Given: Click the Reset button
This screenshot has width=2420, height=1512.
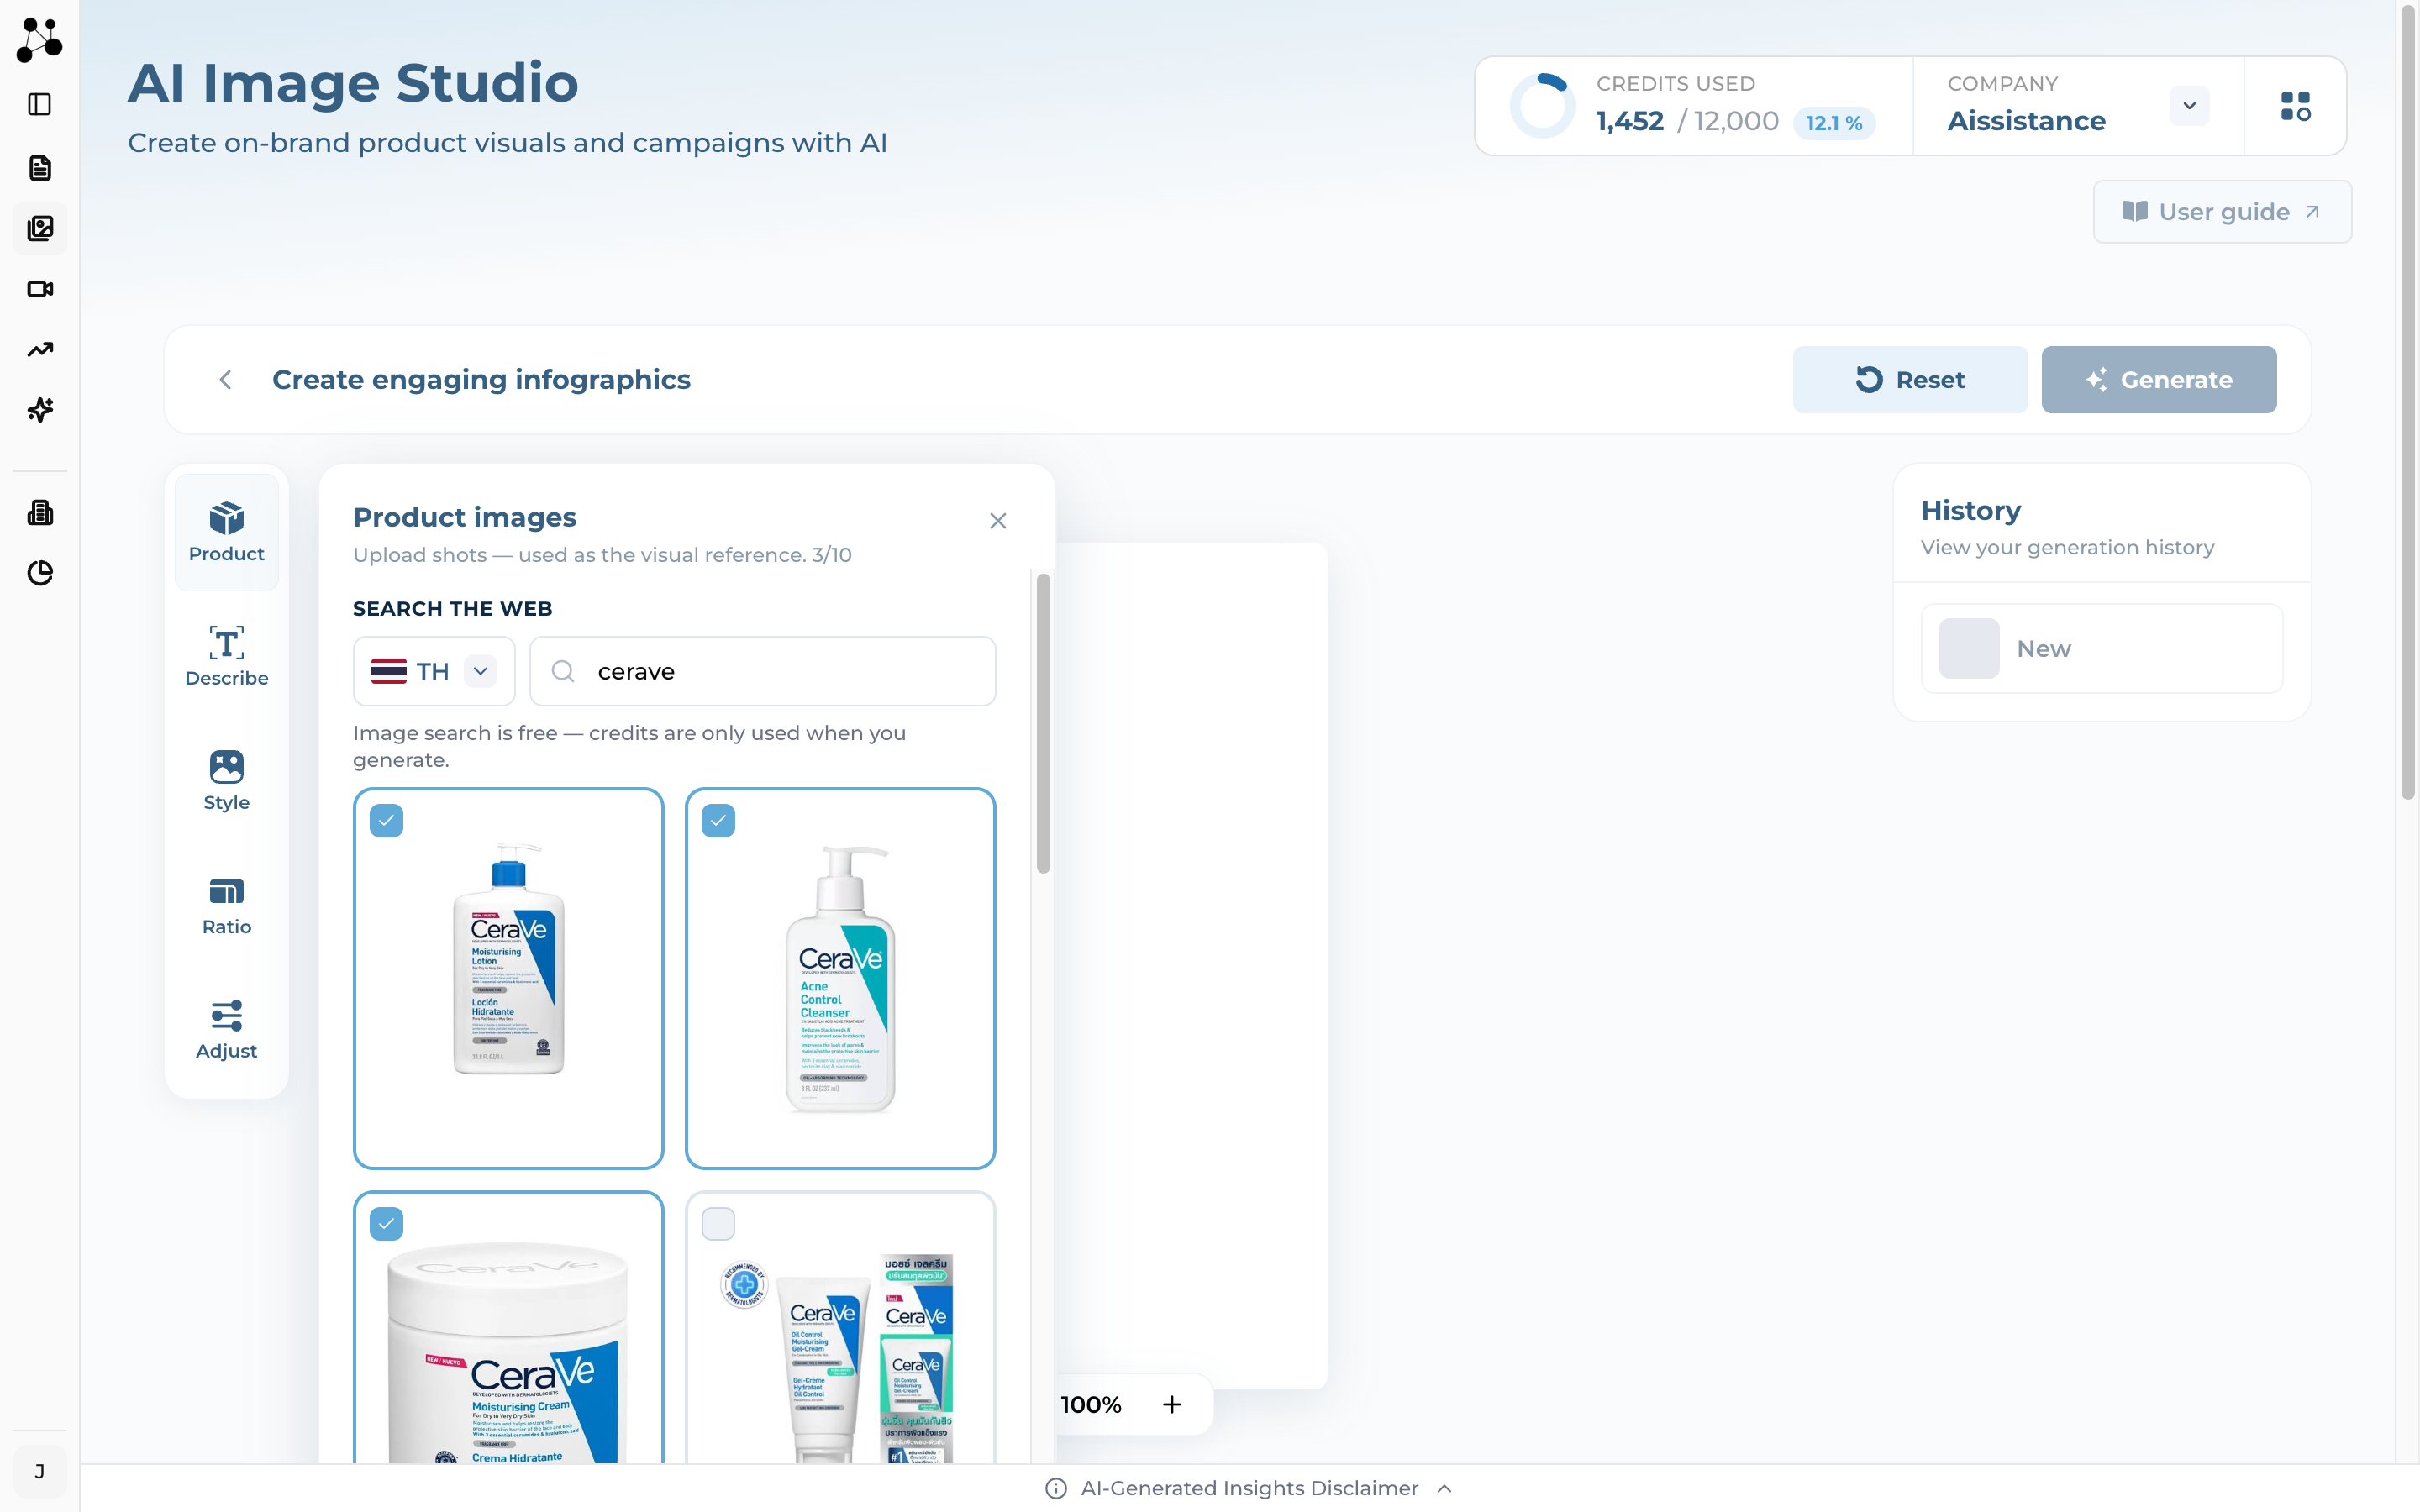Looking at the screenshot, I should coord(1910,380).
